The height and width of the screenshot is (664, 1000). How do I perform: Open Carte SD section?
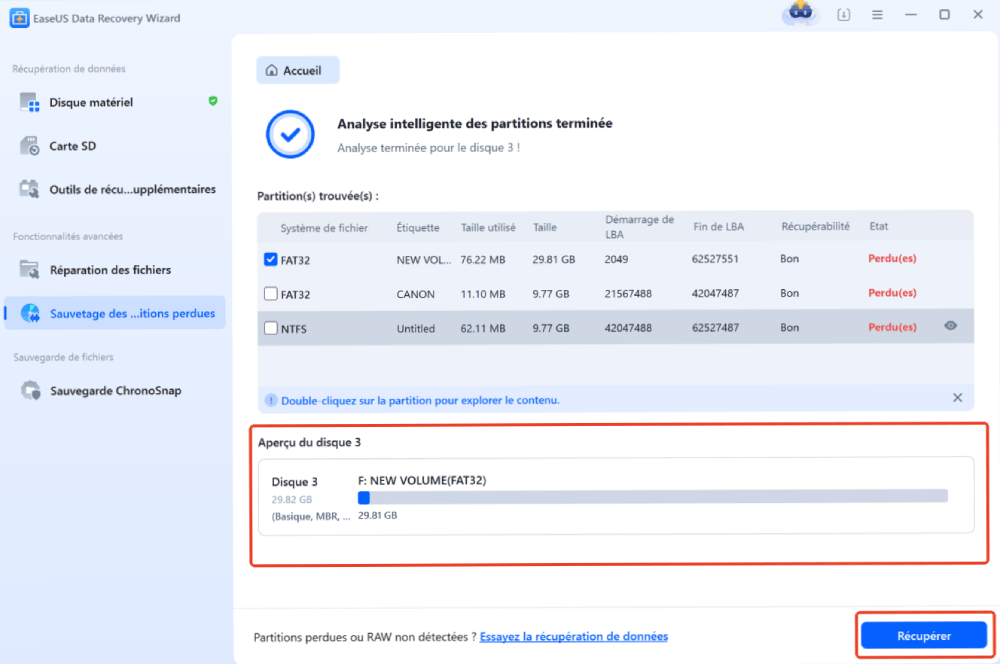point(115,145)
